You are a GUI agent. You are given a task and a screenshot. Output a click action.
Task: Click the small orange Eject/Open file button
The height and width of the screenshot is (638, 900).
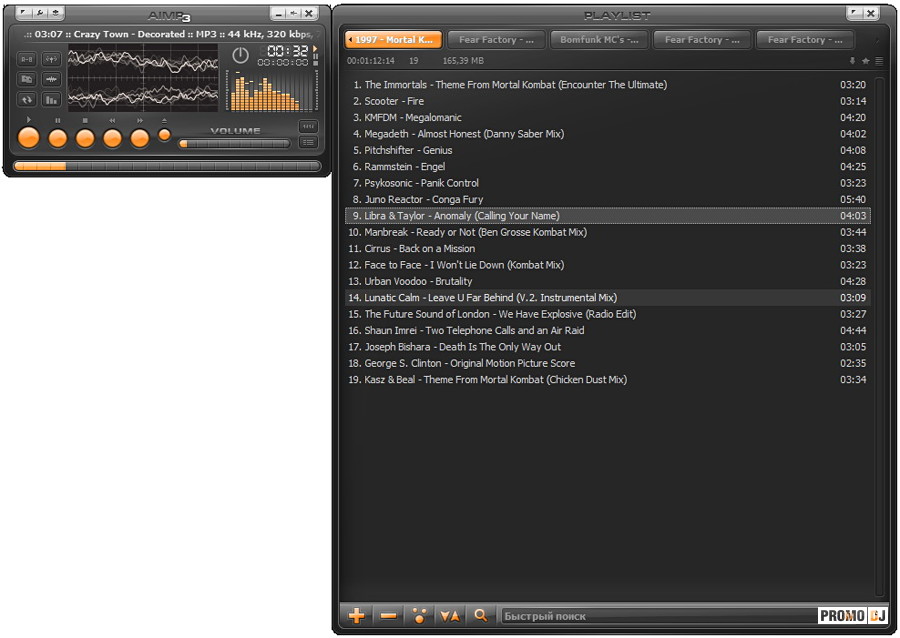pos(164,135)
